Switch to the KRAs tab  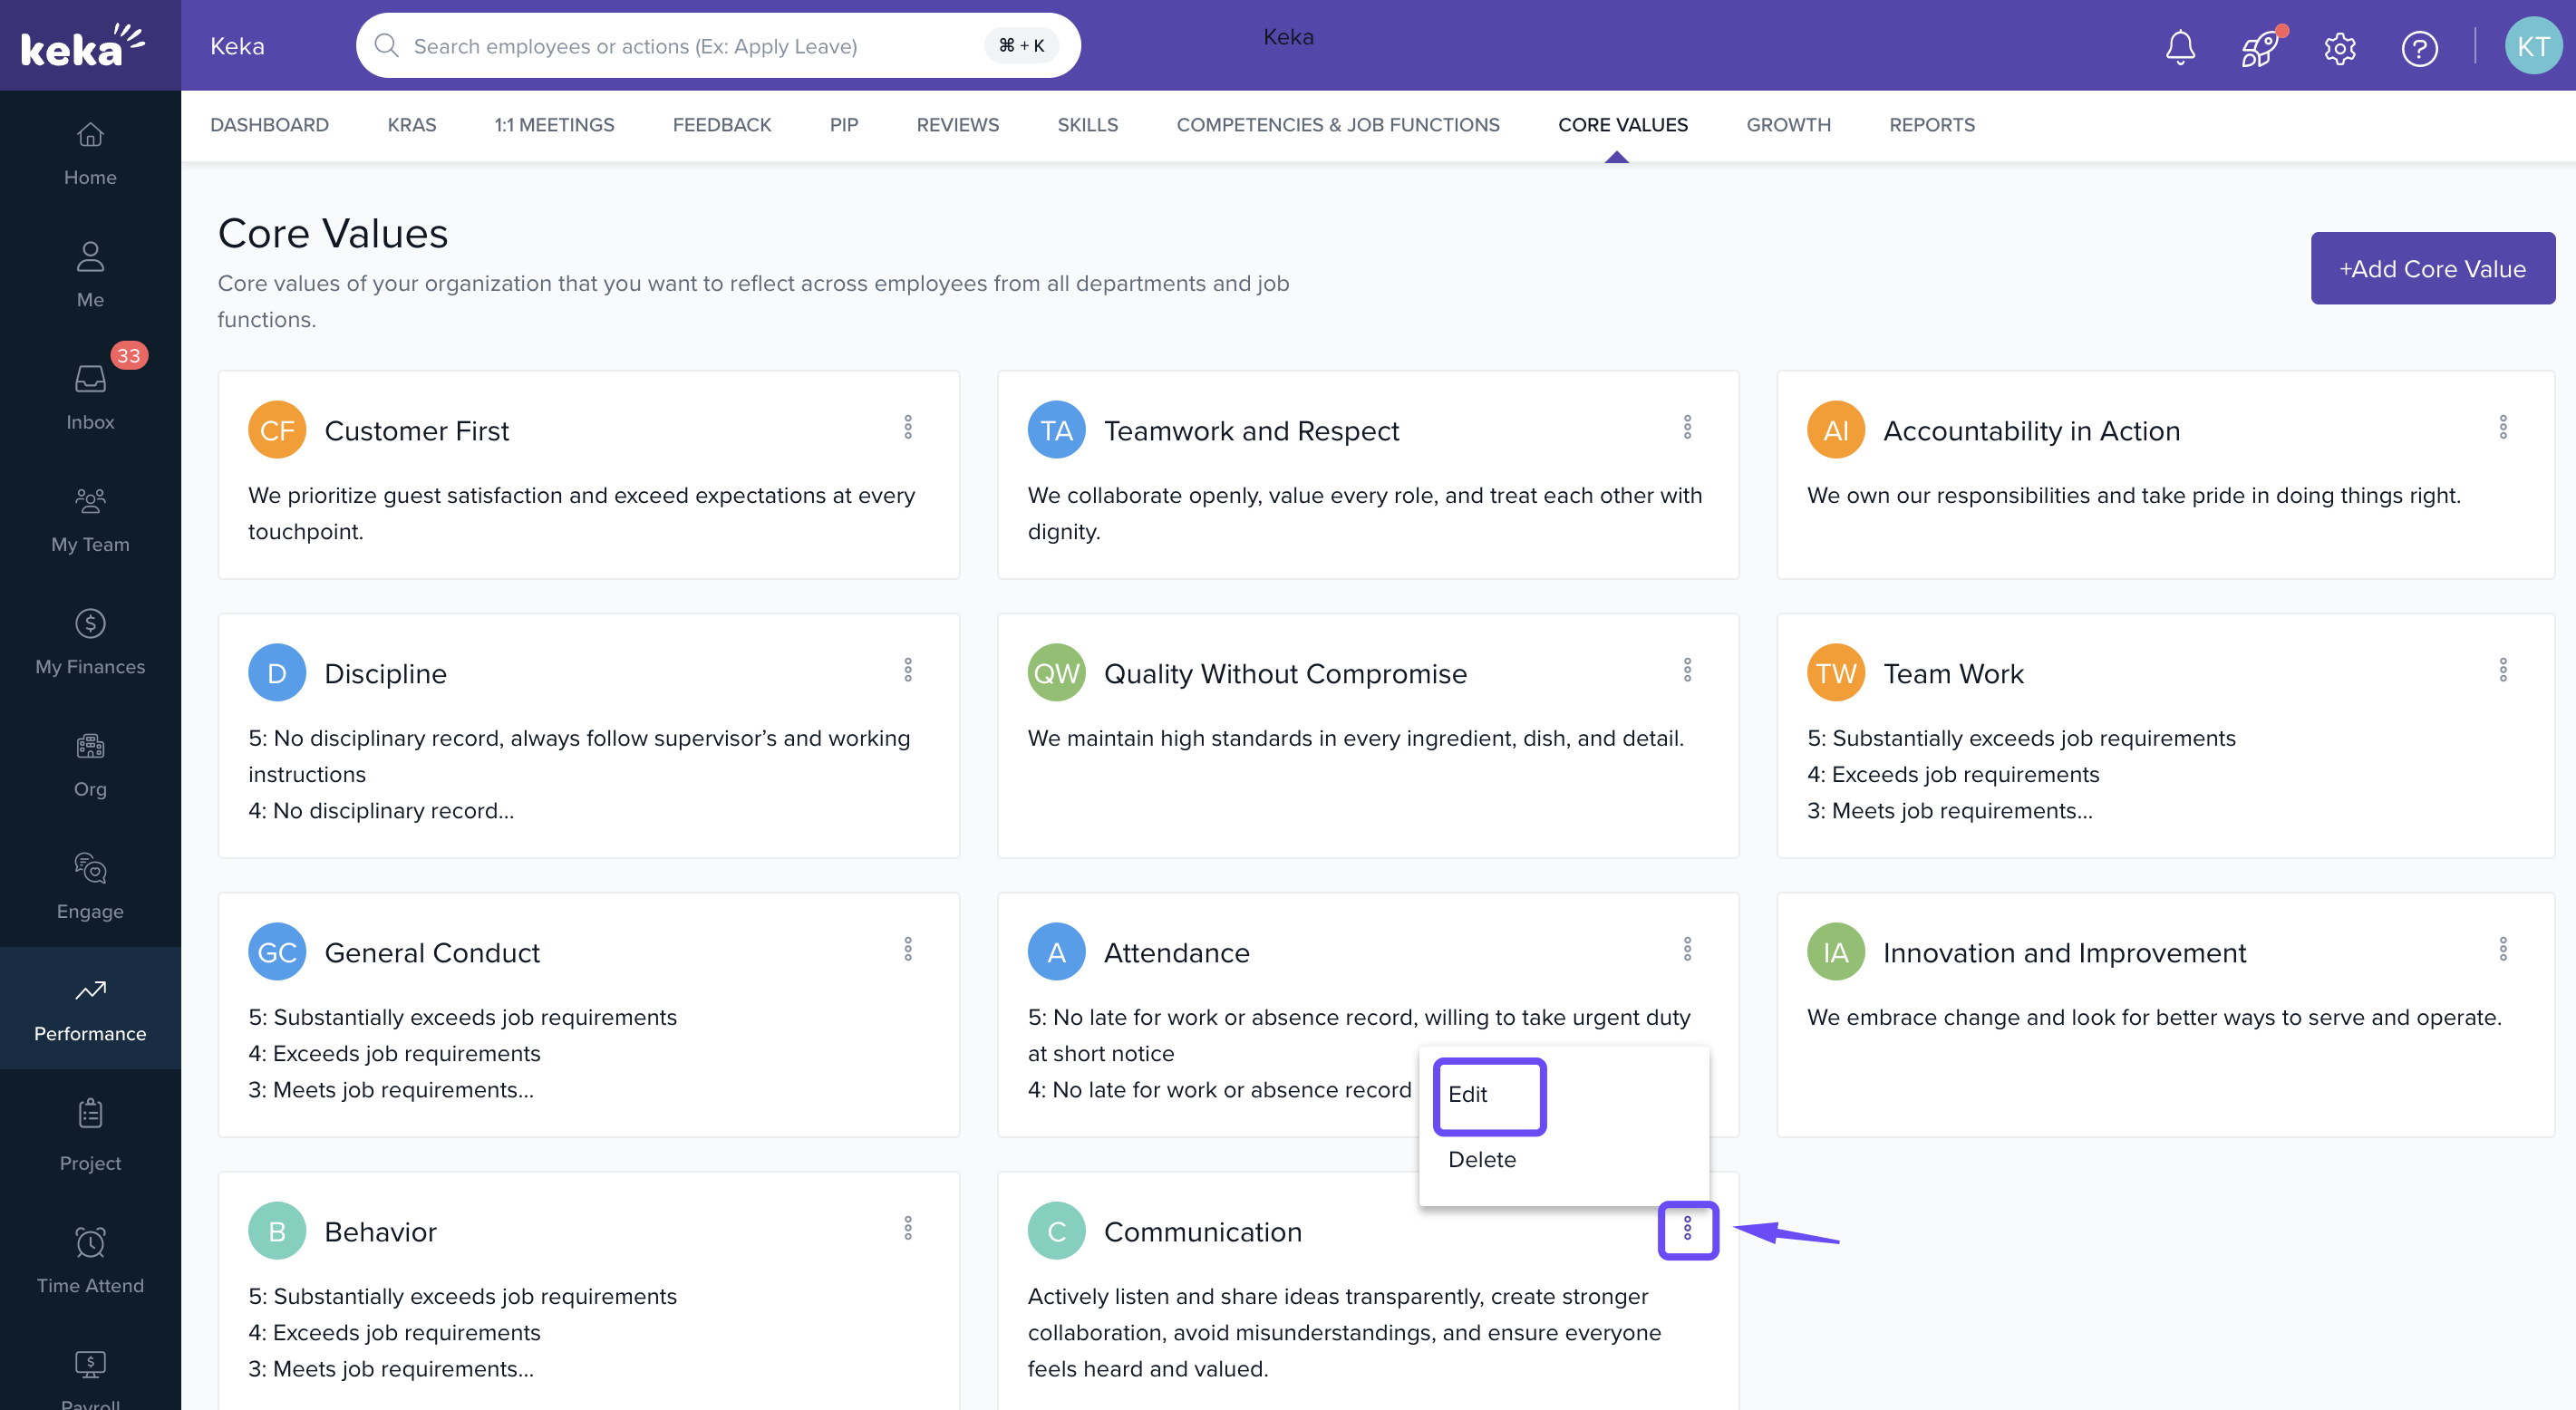(x=411, y=125)
